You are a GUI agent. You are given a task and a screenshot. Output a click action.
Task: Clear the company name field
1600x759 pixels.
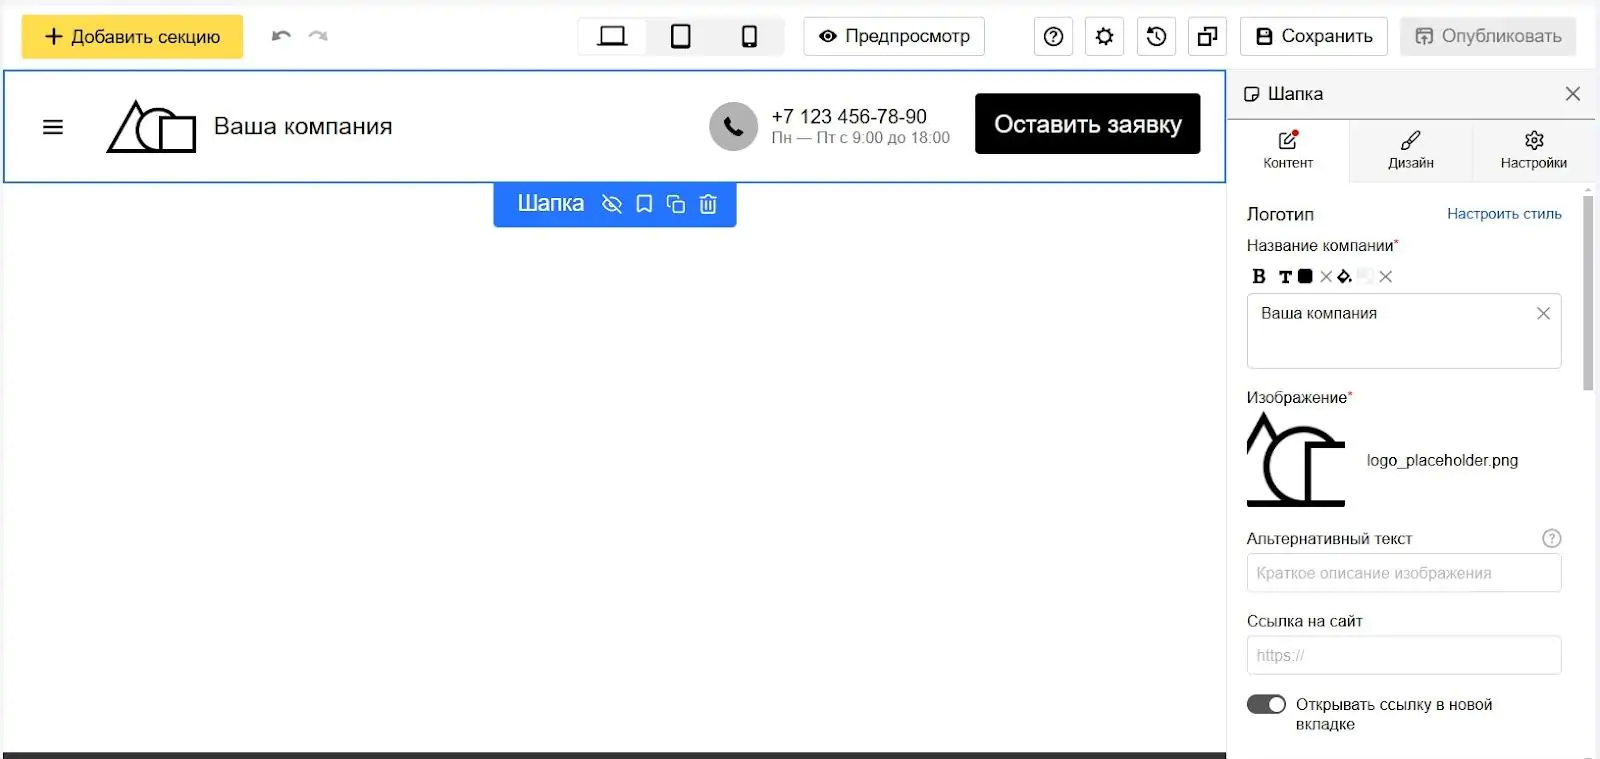(x=1543, y=313)
